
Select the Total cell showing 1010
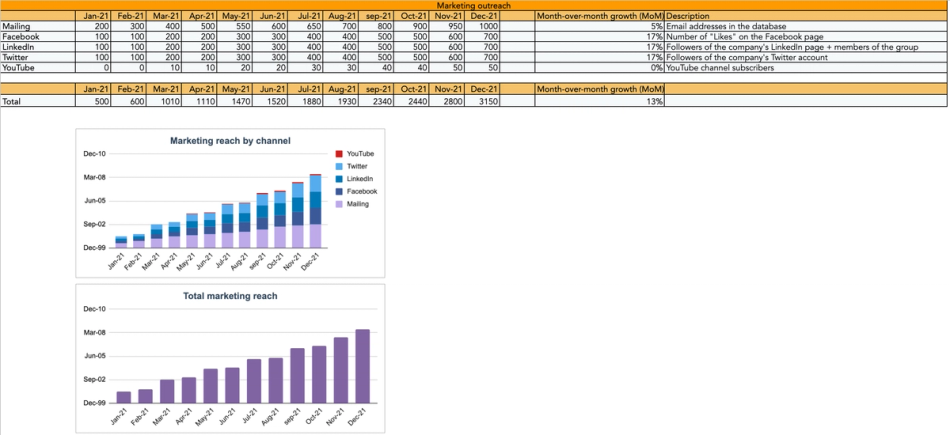pos(164,102)
